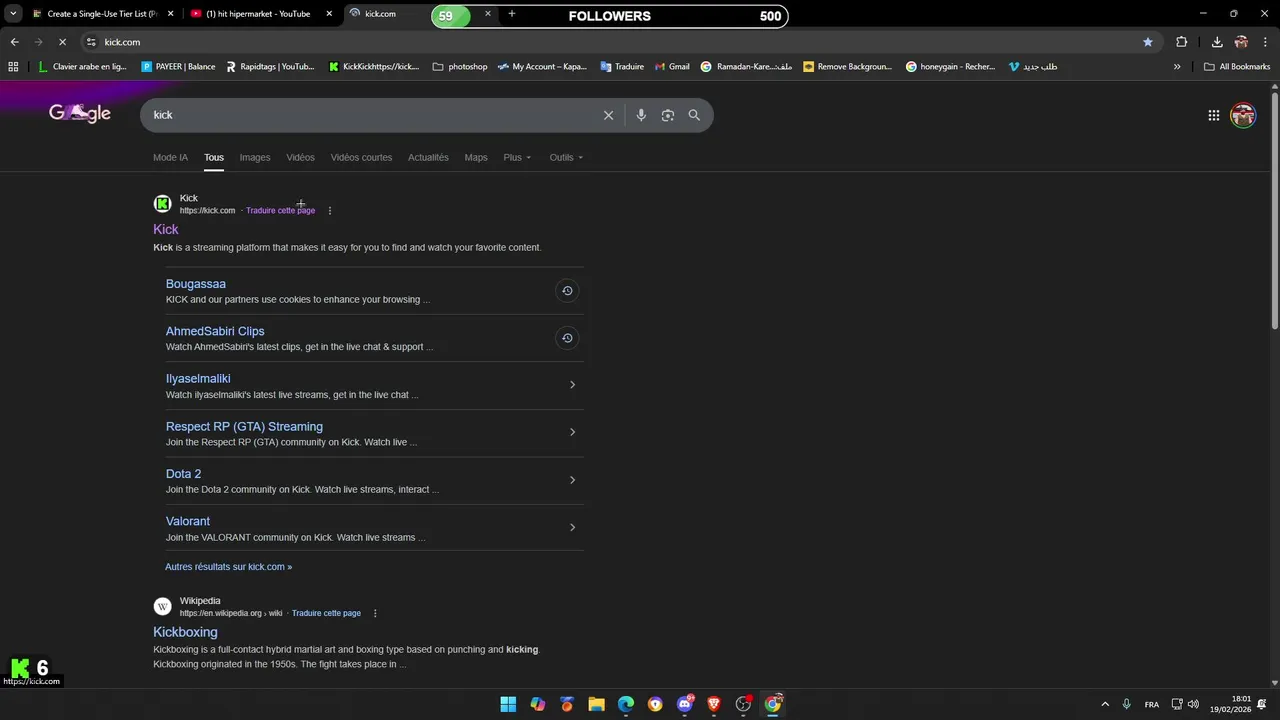The width and height of the screenshot is (1280, 720).
Task: Open the site information icon in the address bar
Action: pos(91,42)
